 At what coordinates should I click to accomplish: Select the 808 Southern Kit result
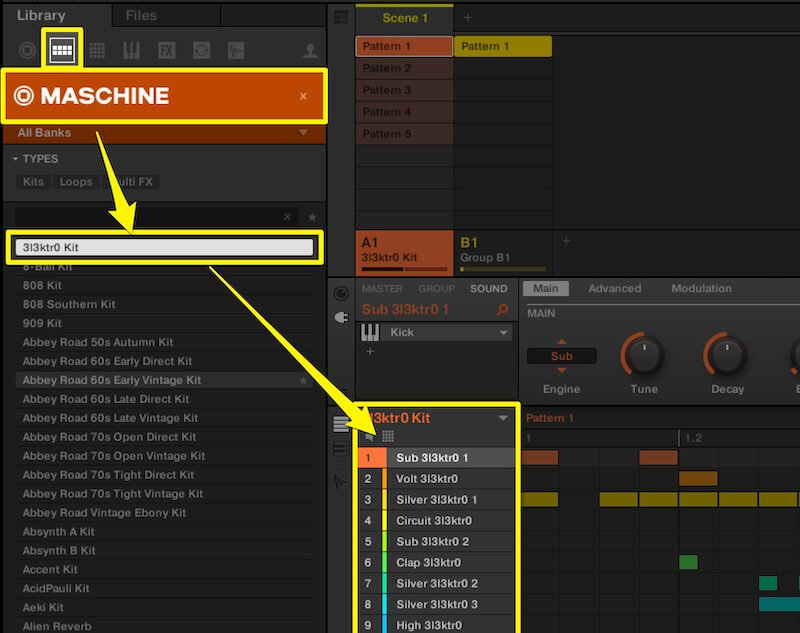(164, 304)
